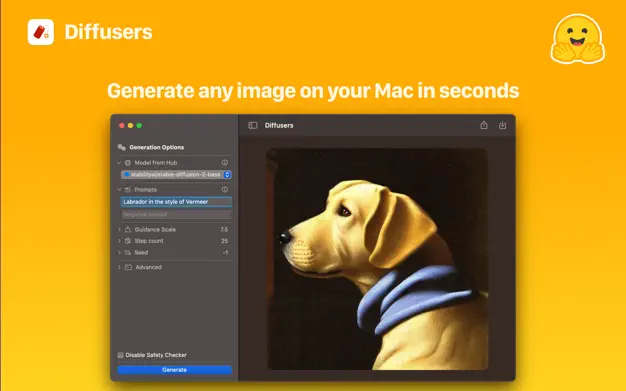The height and width of the screenshot is (391, 626).
Task: Expand the Guidance Scale option
Action: [x=119, y=229]
